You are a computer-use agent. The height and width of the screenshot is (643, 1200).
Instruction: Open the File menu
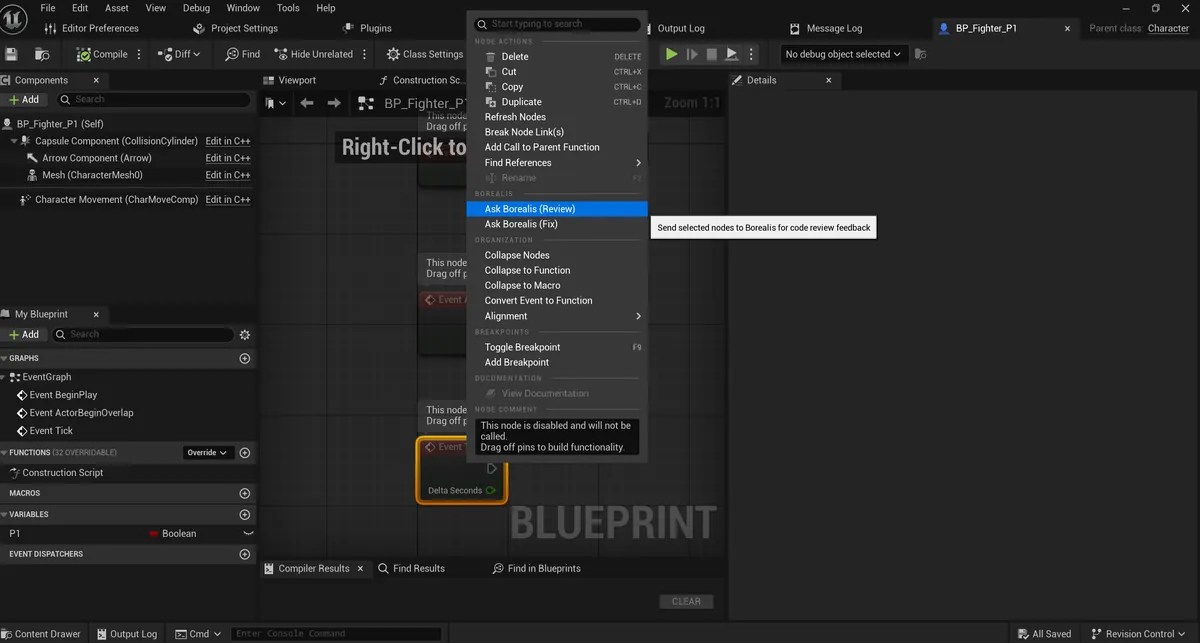point(48,7)
